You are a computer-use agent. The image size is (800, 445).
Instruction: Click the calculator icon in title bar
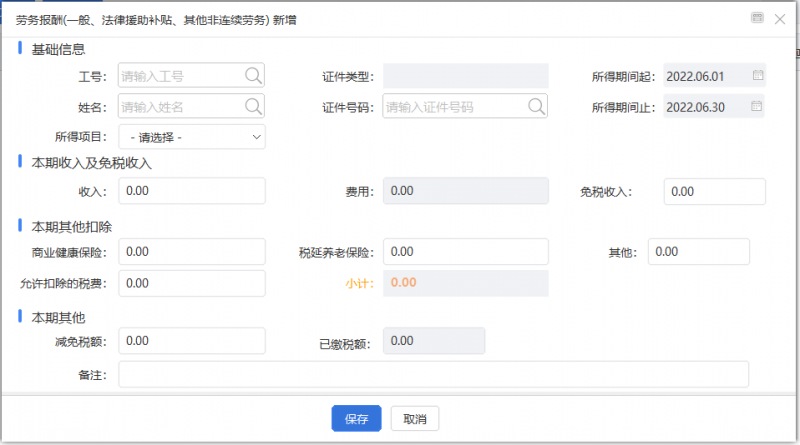pos(757,18)
